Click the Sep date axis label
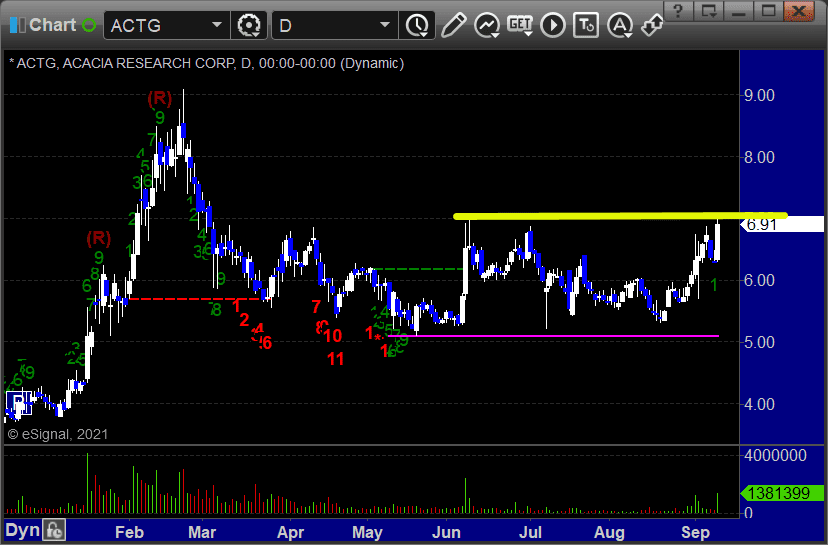The width and height of the screenshot is (828, 545). (x=695, y=532)
